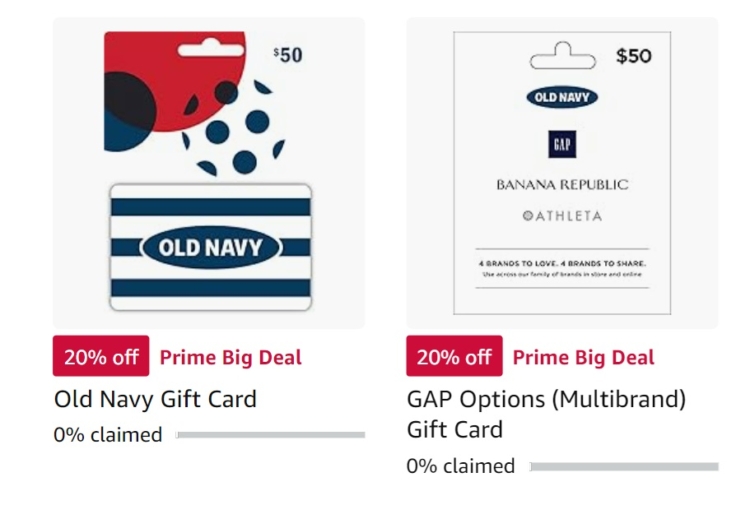The image size is (750, 505).
Task: Click the Banana Republic logo text
Action: pos(562,185)
